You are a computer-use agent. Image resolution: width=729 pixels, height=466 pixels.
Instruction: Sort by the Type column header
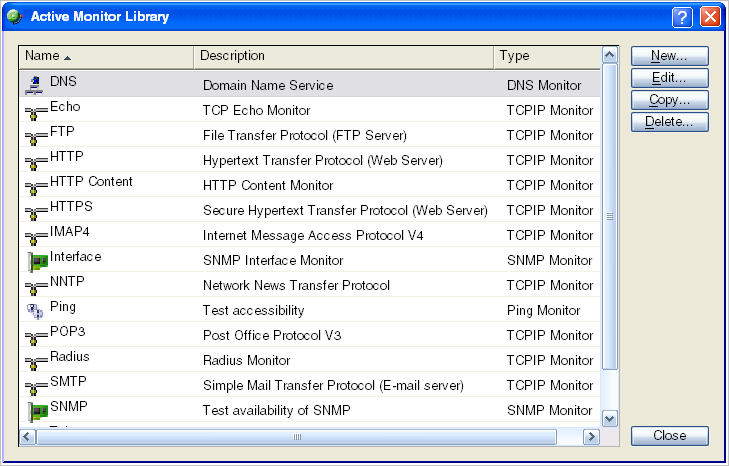click(x=547, y=57)
